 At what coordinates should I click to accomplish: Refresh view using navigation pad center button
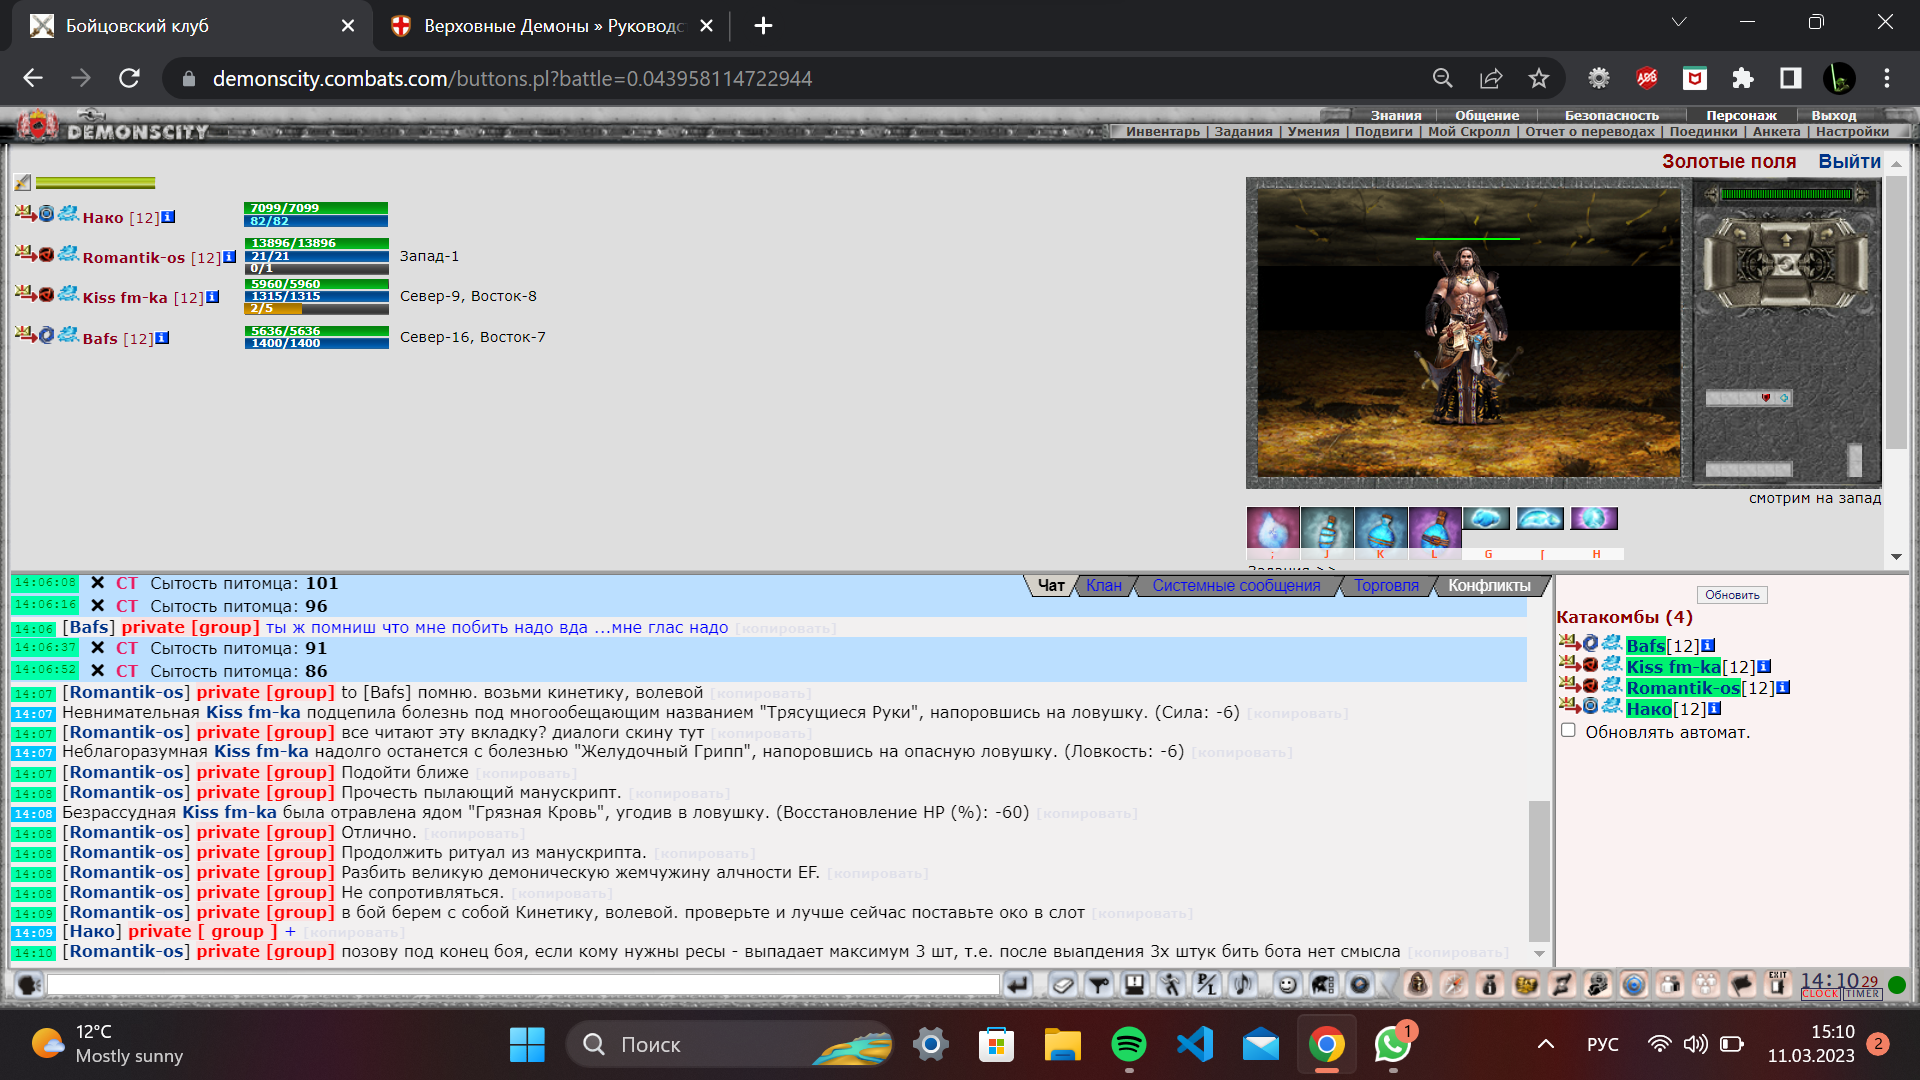pos(1786,265)
